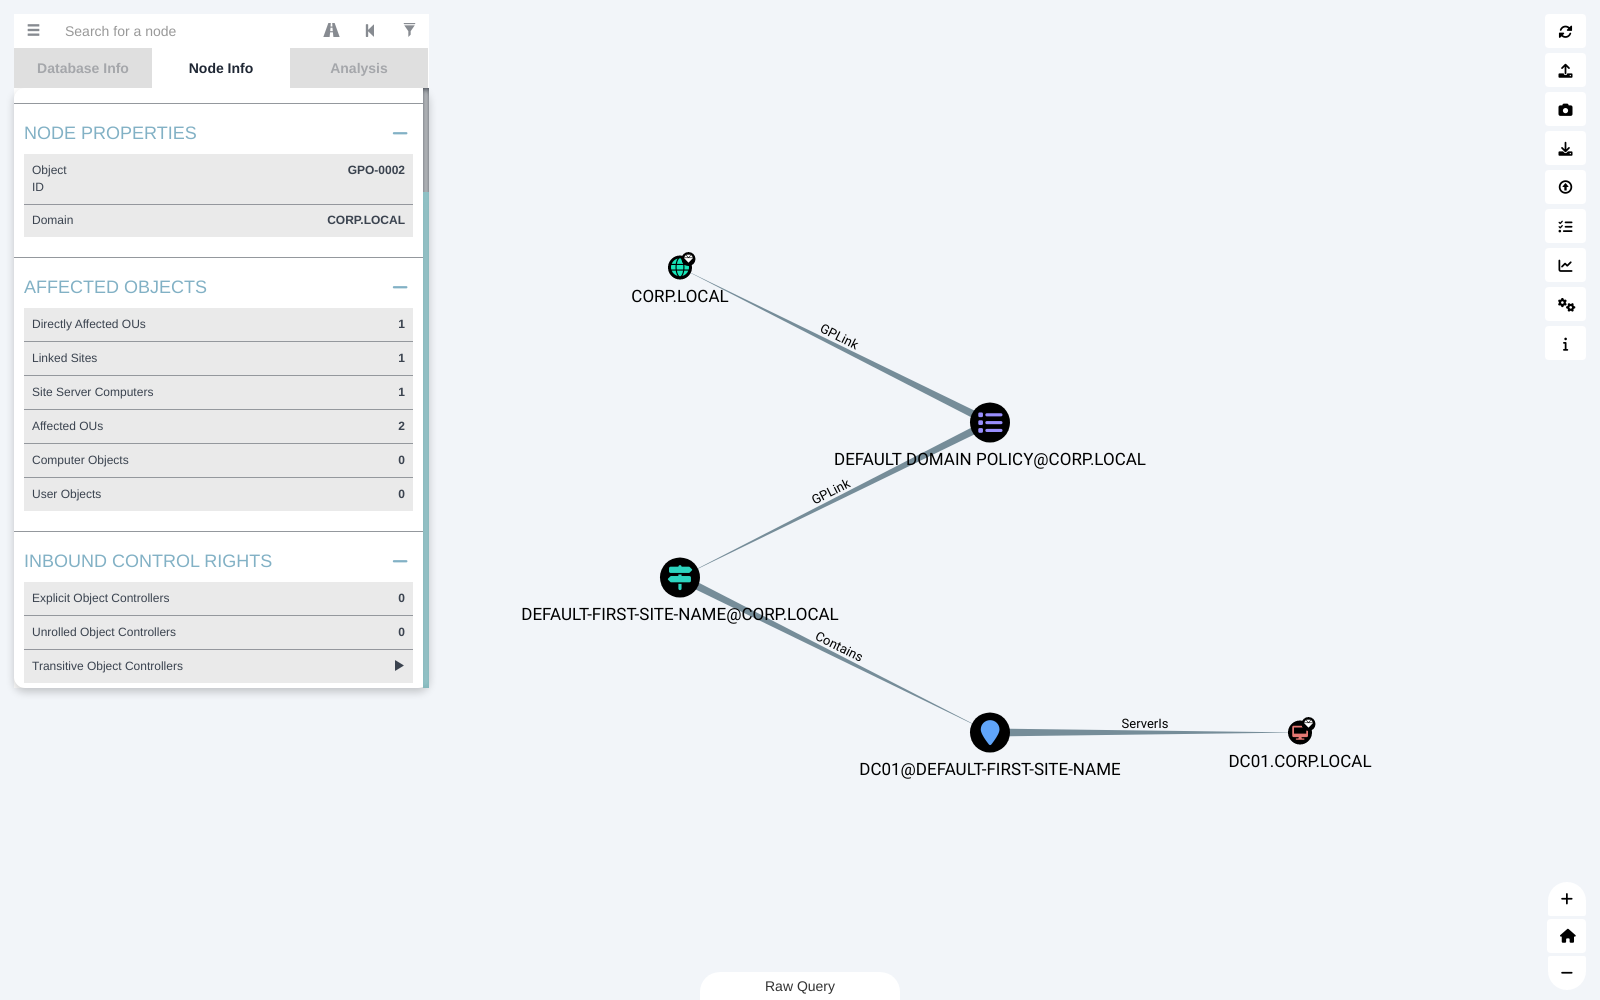Screen dimensions: 1600x1000
Task: Switch to the Analysis tab
Action: coord(359,68)
